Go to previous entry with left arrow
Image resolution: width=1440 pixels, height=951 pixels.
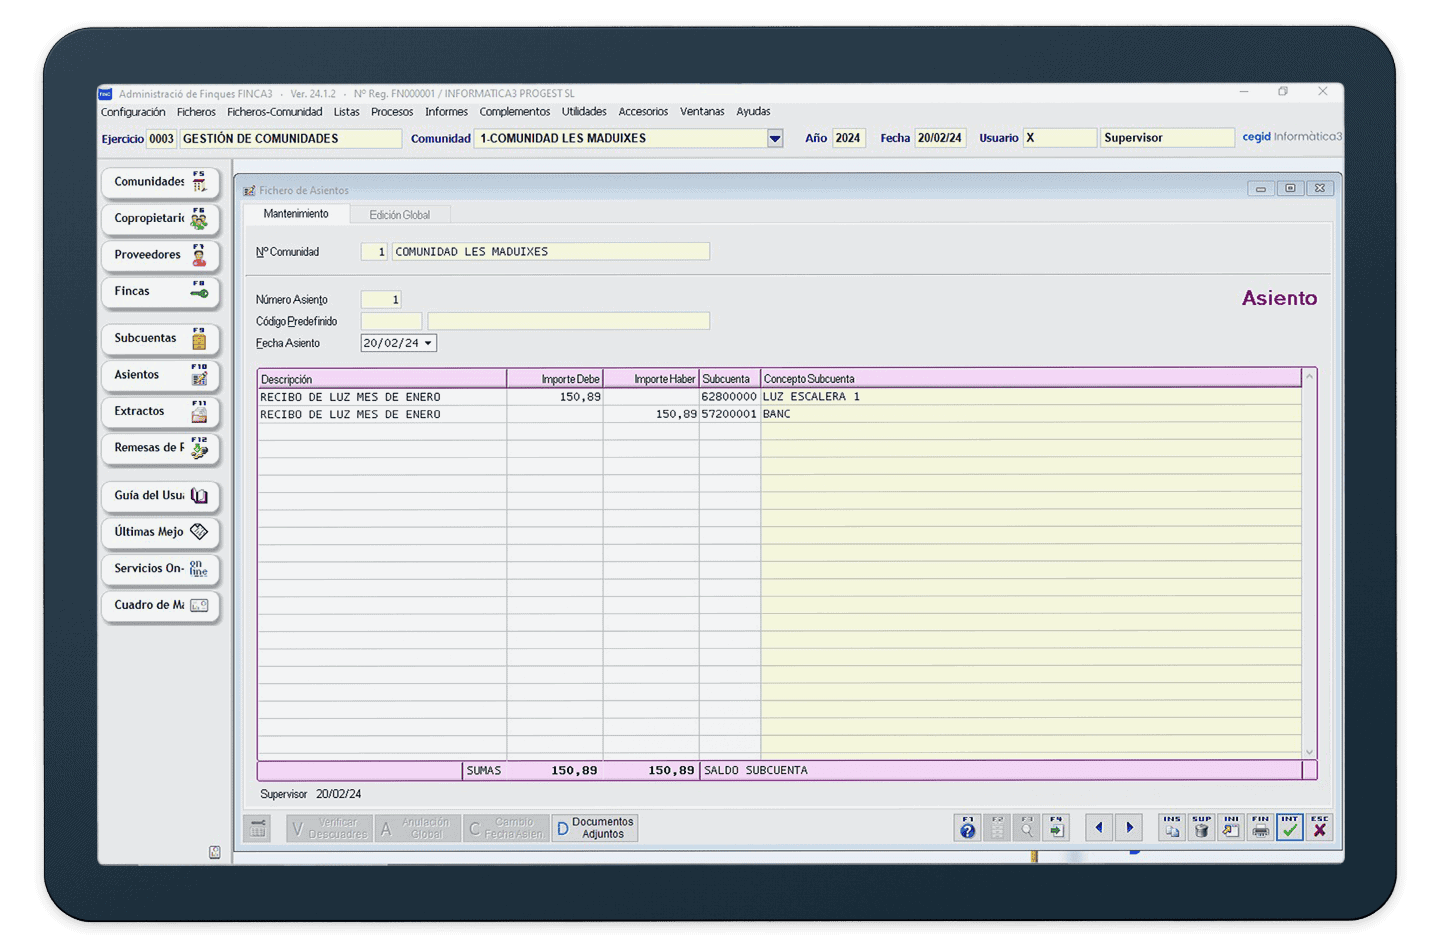[1099, 827]
